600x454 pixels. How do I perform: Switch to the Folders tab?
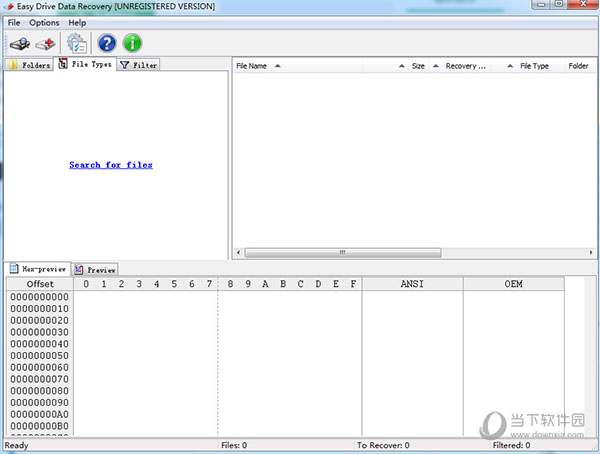[x=29, y=65]
